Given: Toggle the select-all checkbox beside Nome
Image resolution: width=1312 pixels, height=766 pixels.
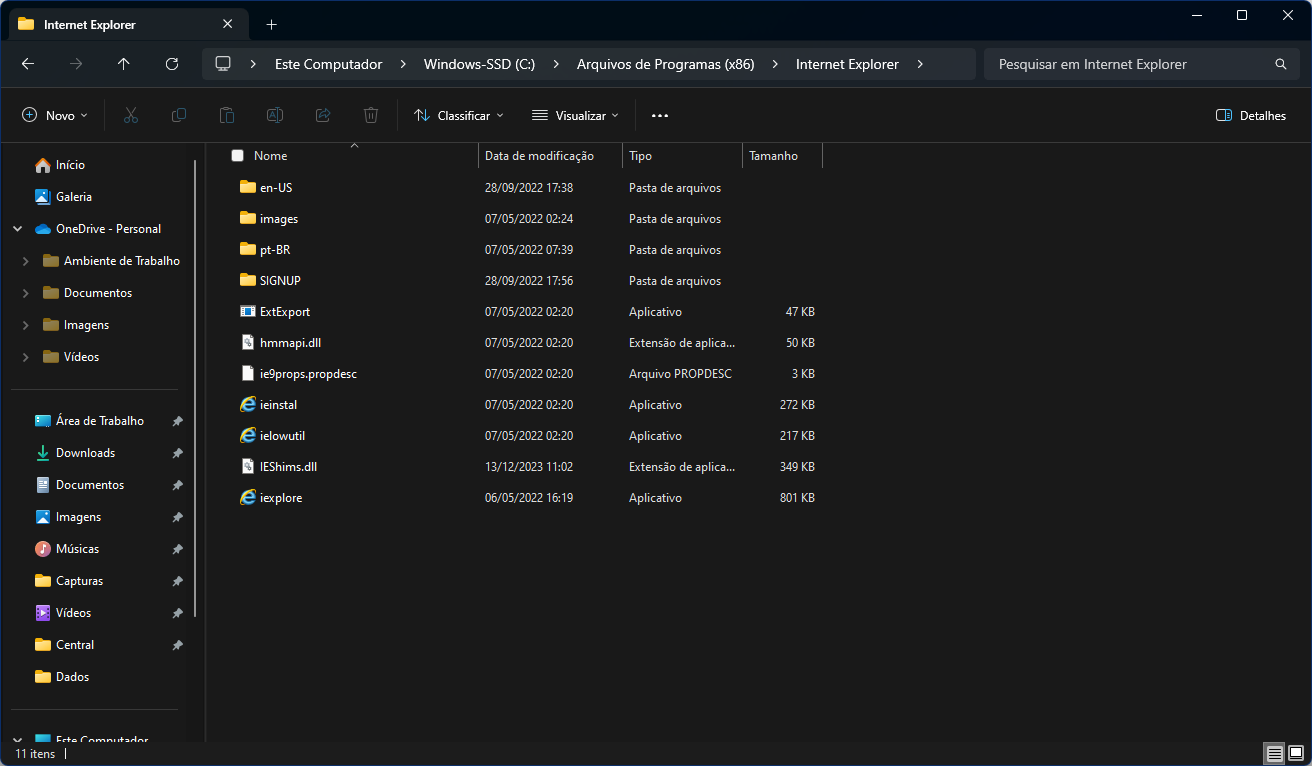Looking at the screenshot, I should pyautogui.click(x=237, y=156).
